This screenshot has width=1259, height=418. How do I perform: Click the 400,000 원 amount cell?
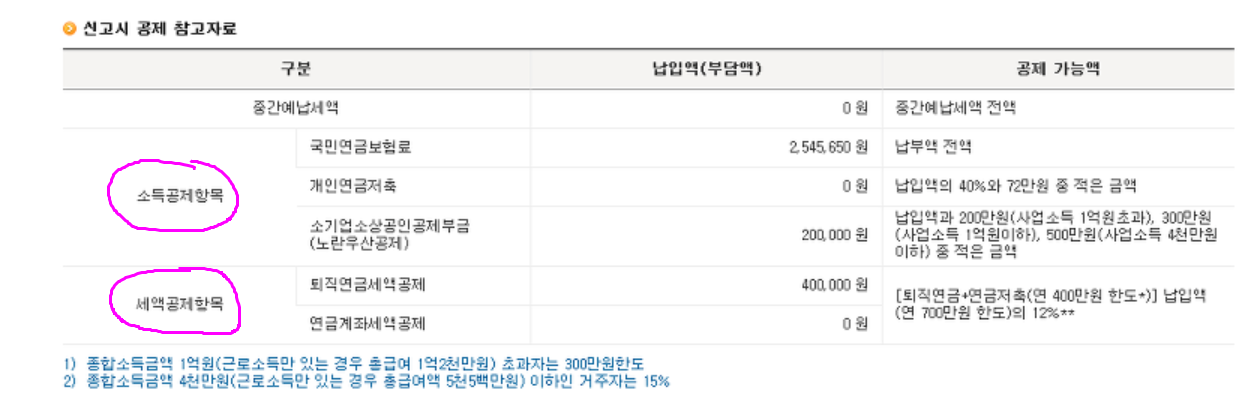pyautogui.click(x=834, y=285)
